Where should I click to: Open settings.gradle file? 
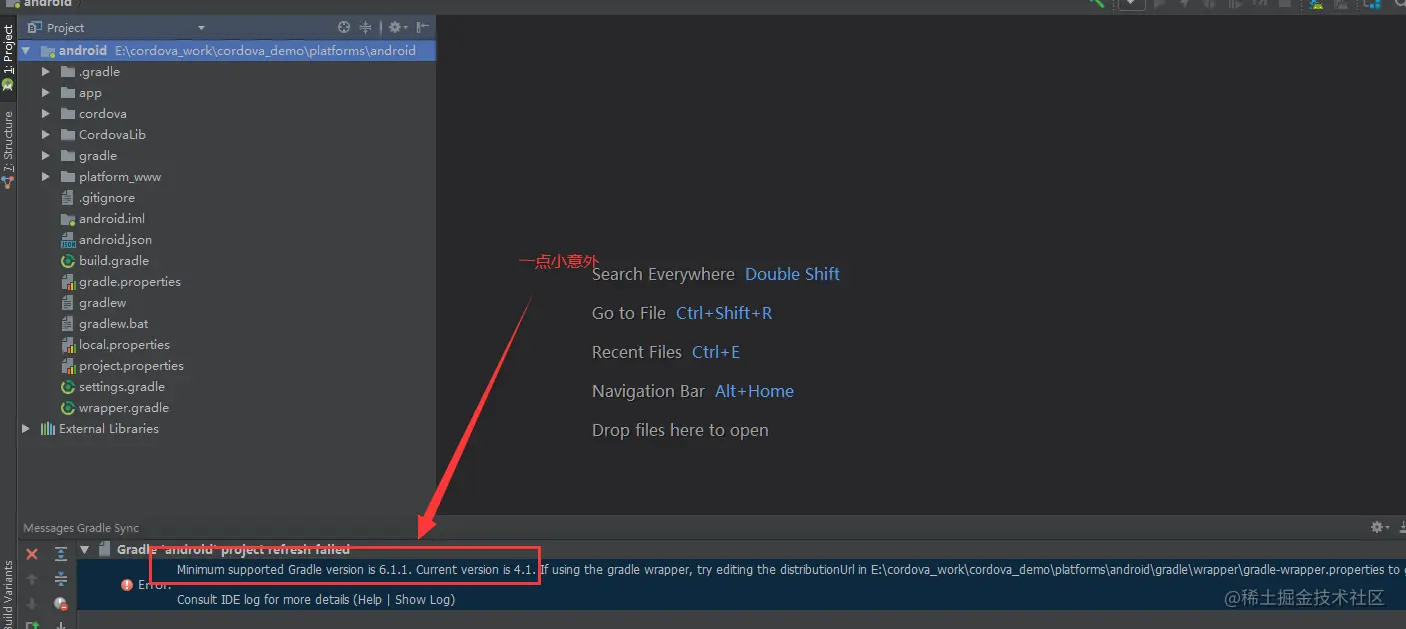pos(122,387)
